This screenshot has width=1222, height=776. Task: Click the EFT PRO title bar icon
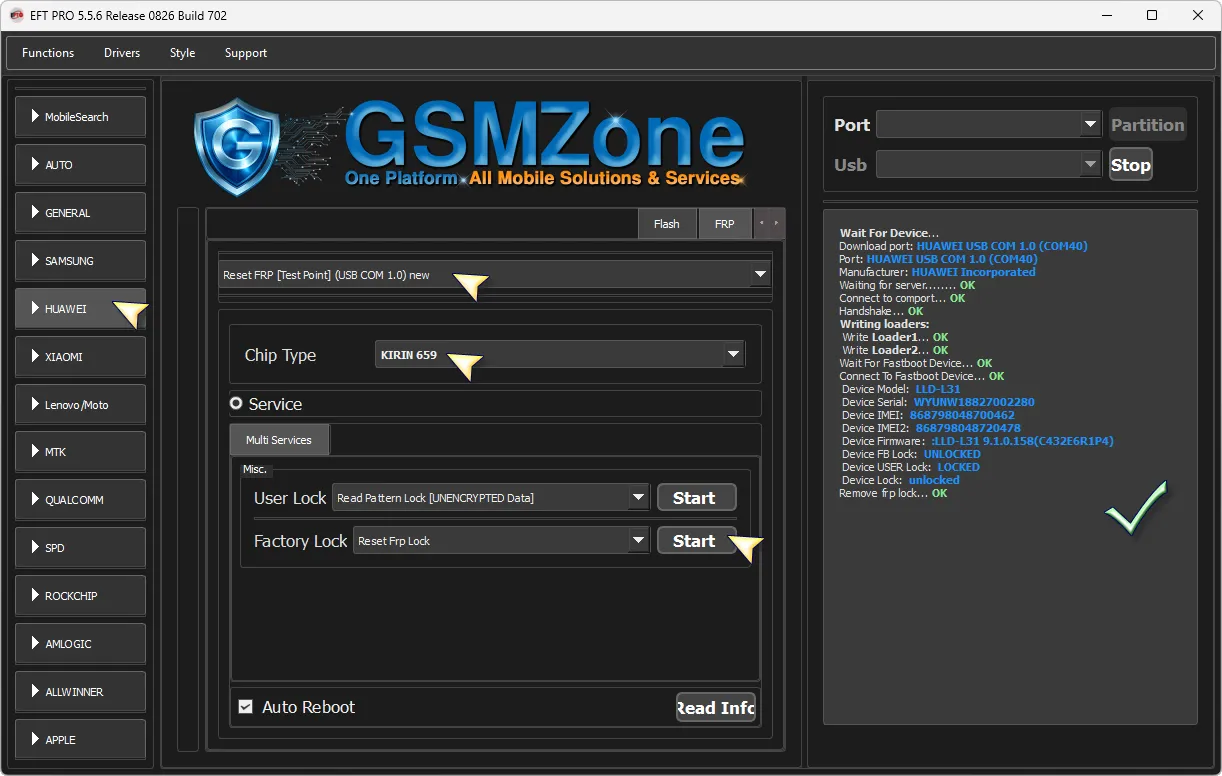17,15
